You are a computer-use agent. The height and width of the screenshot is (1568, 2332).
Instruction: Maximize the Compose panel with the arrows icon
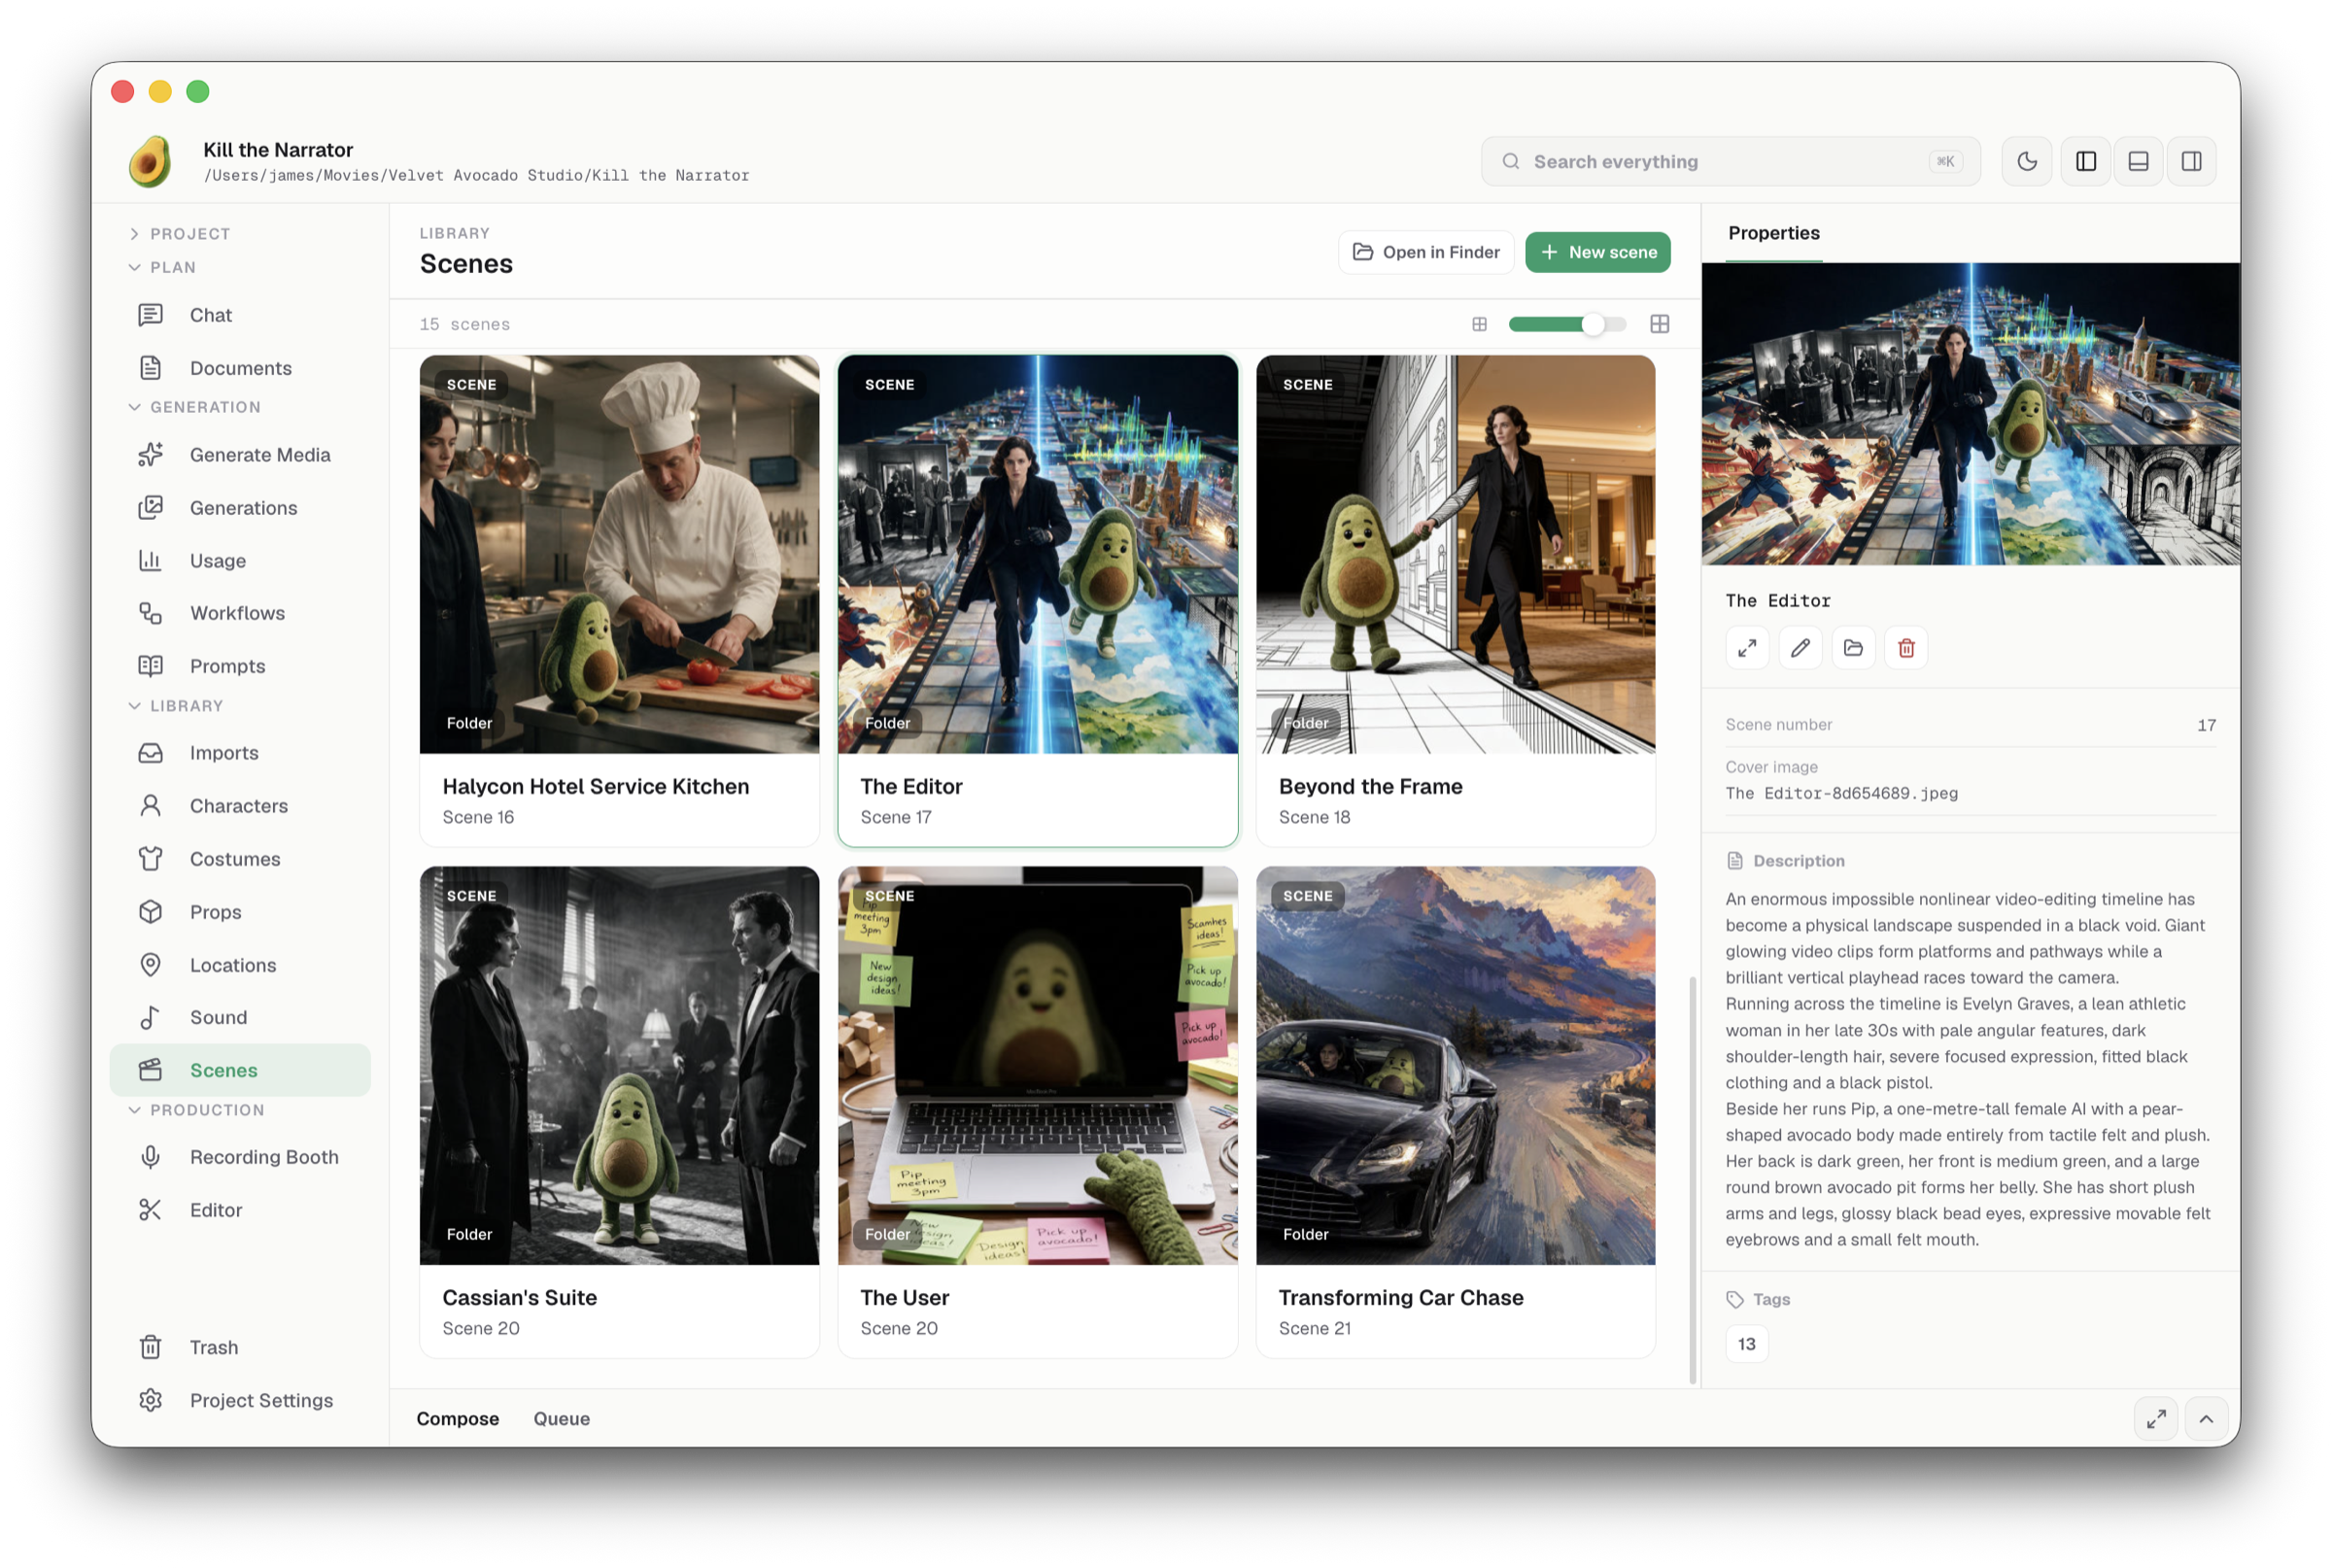[2156, 1419]
